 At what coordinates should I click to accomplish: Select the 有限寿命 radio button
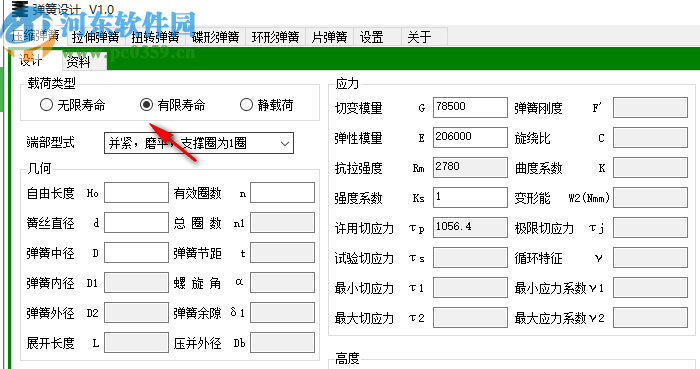point(173,105)
